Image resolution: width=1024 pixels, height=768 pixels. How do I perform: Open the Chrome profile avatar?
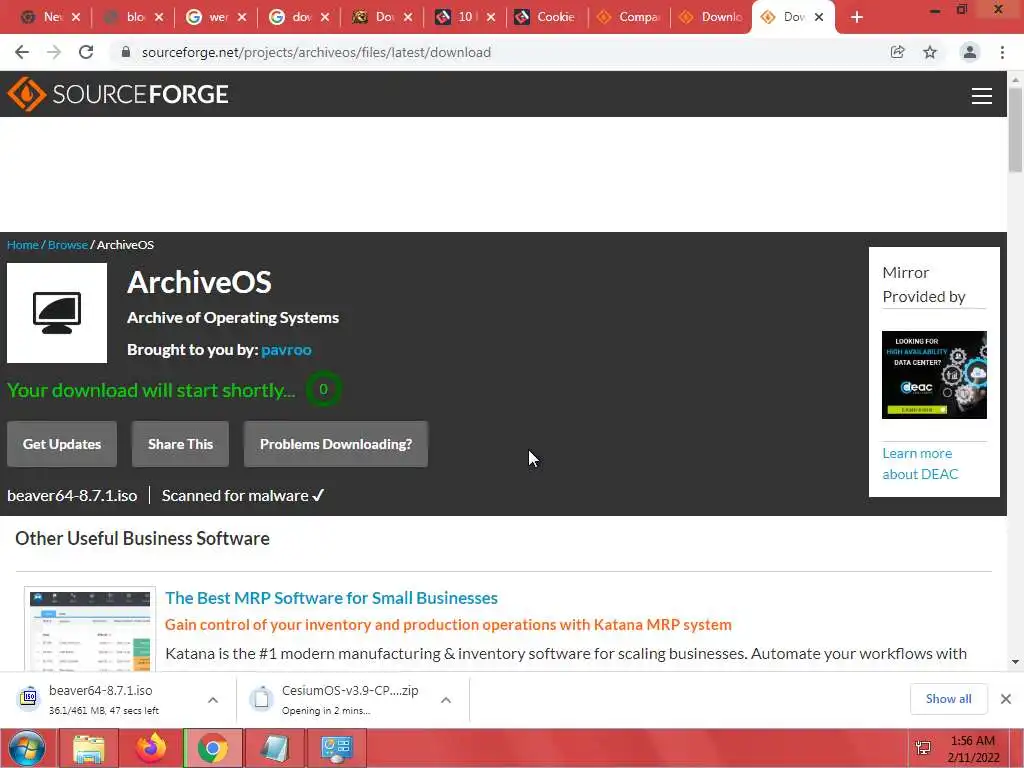[x=970, y=52]
